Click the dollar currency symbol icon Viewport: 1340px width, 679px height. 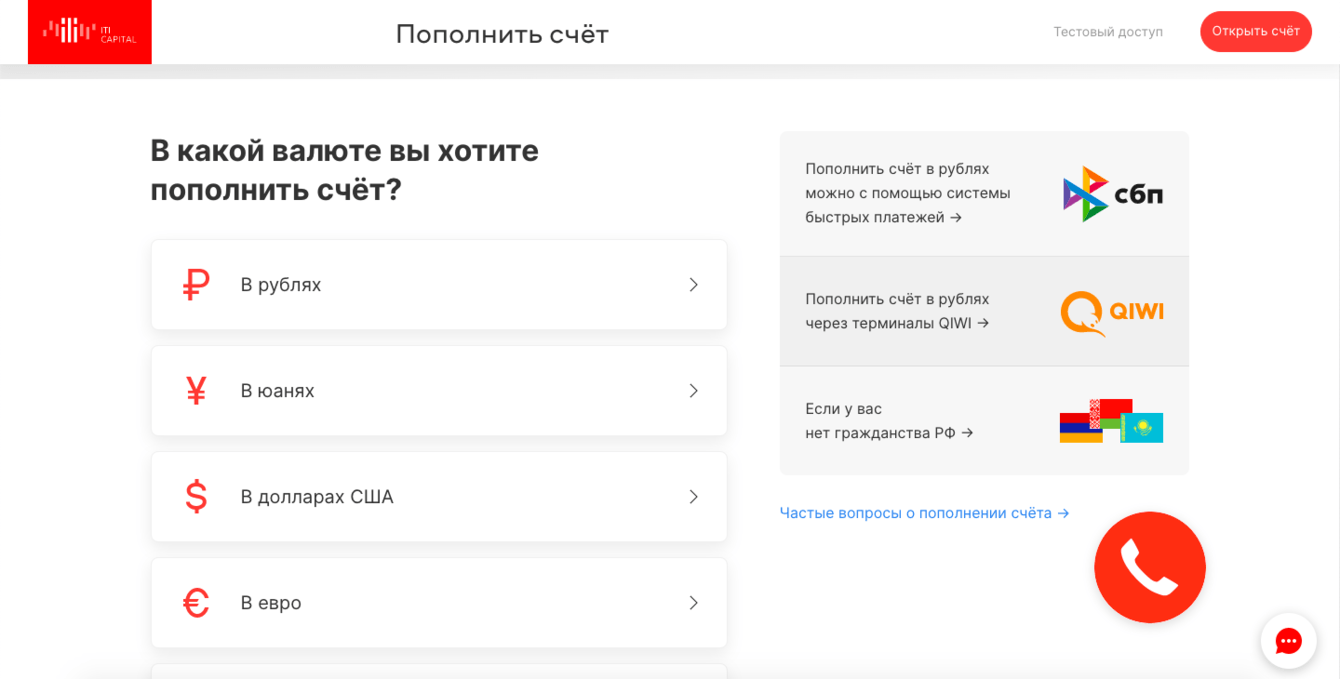(x=196, y=497)
